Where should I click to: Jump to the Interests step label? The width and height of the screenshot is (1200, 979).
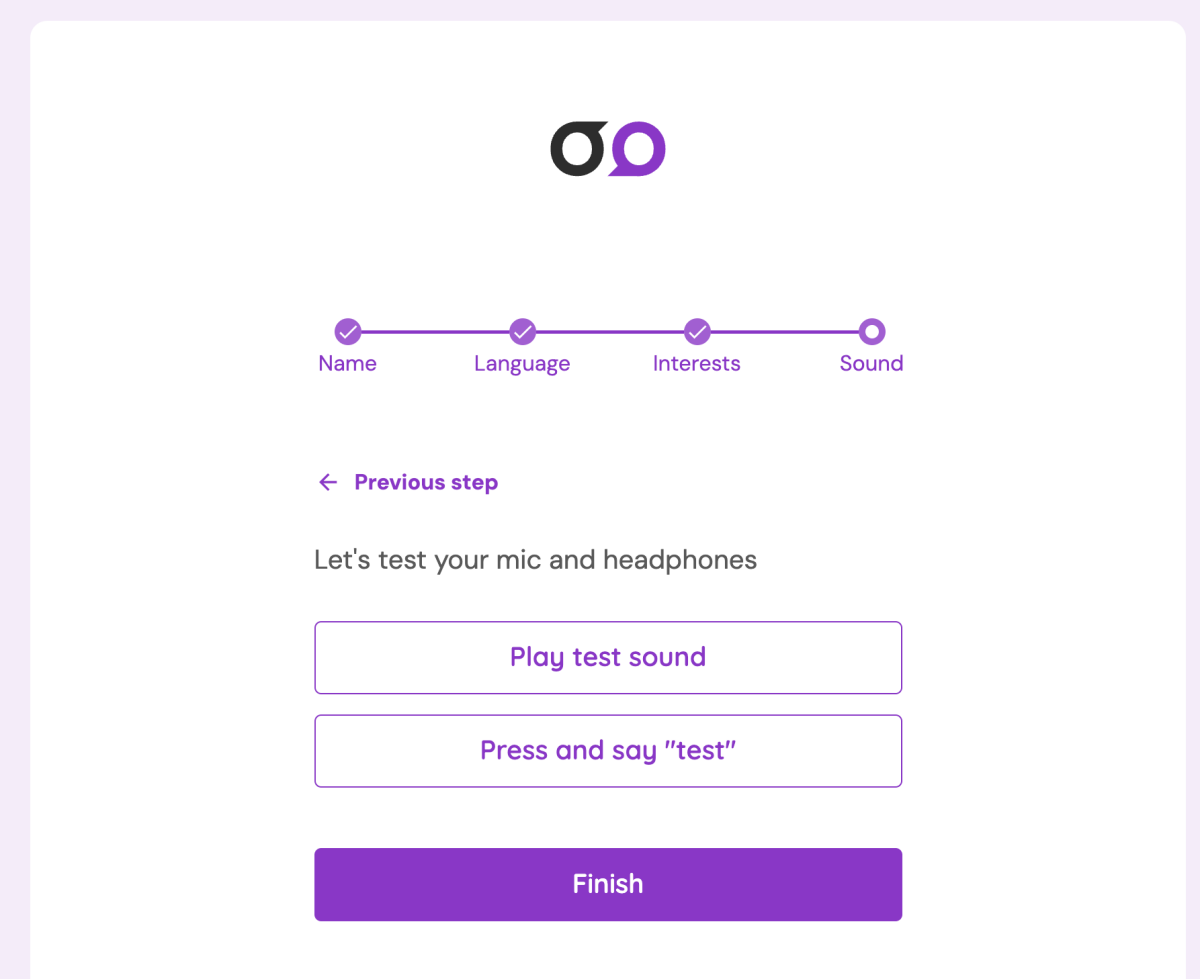click(x=697, y=364)
